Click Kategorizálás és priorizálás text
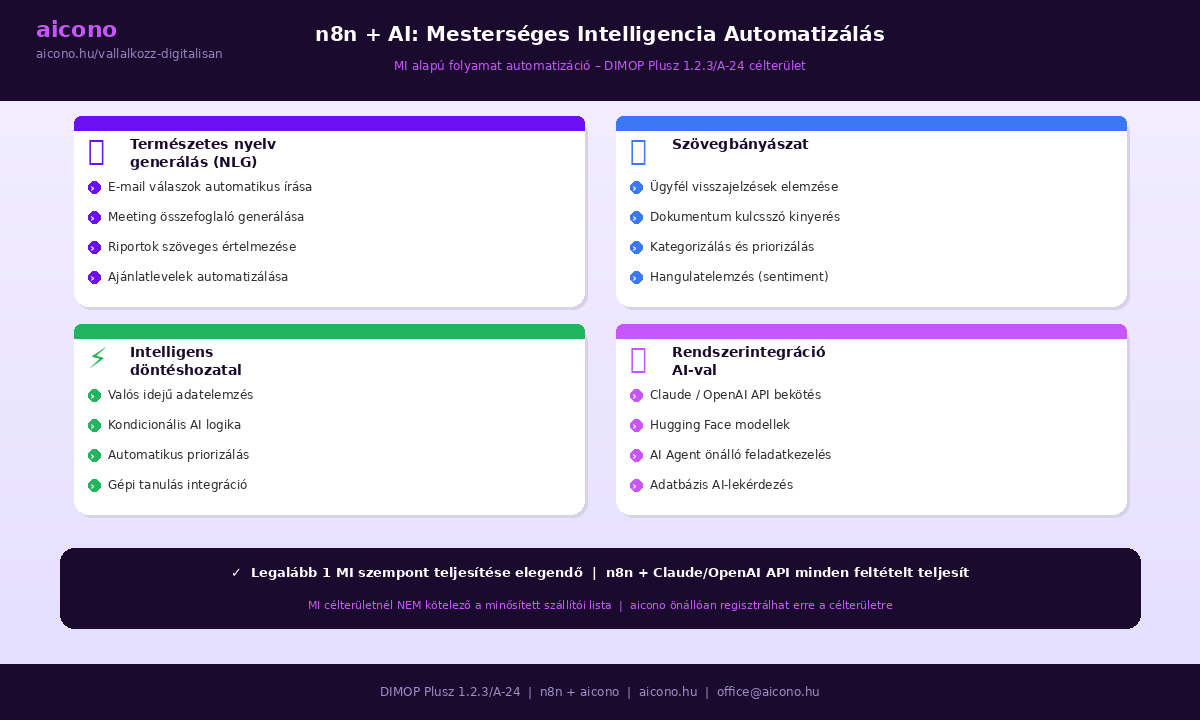The image size is (1200, 720). coord(732,247)
